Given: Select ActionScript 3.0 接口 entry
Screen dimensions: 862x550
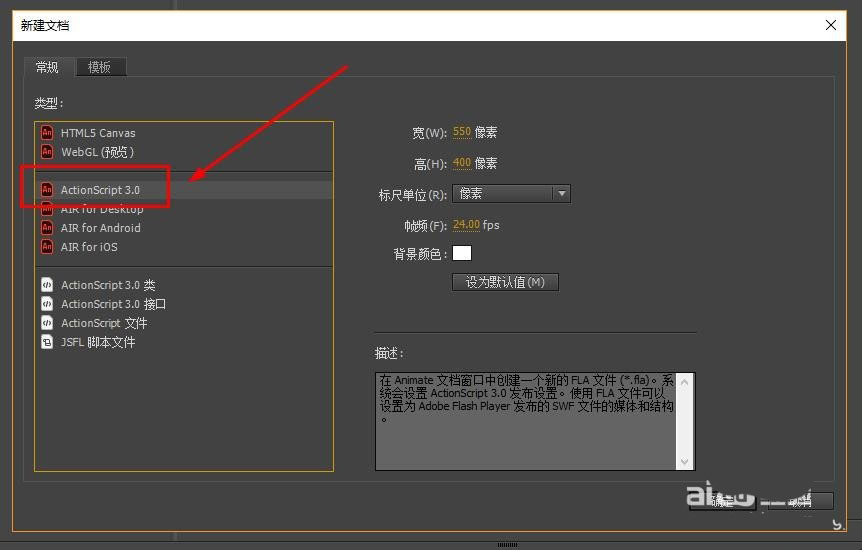Looking at the screenshot, I should (184, 304).
